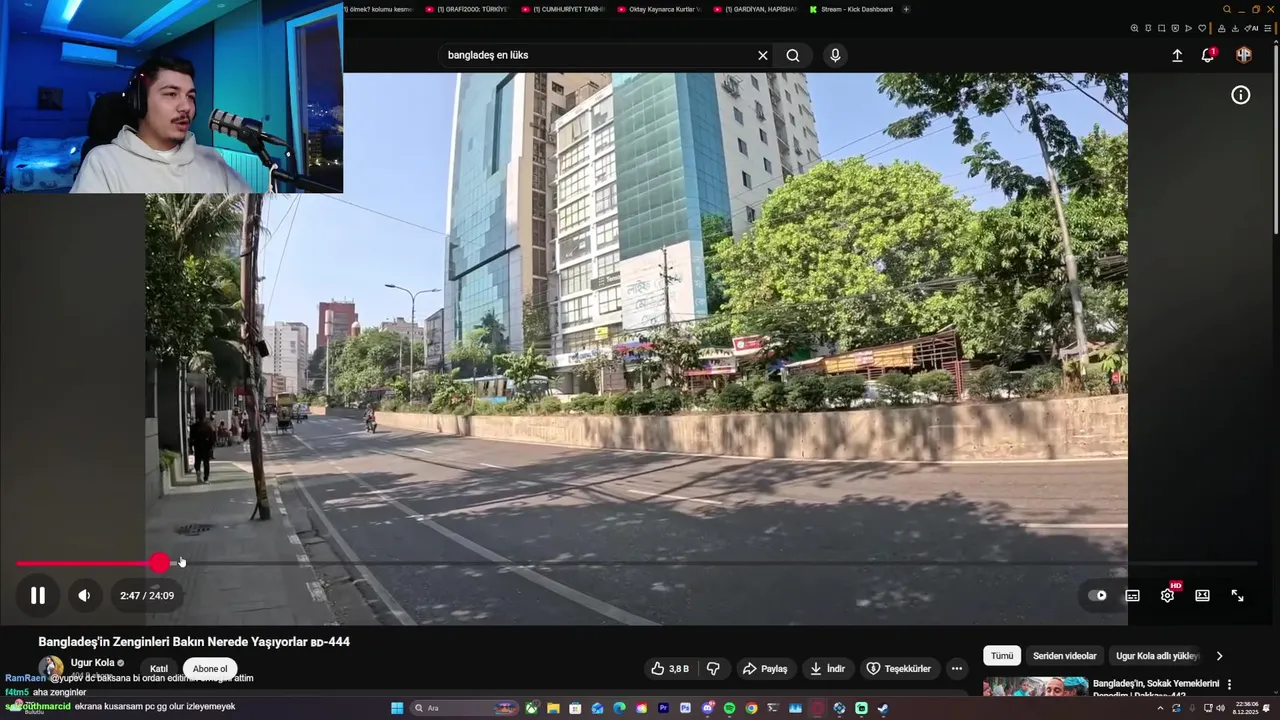Open the system tray volume icon
This screenshot has width=1280, height=720.
point(1220,708)
